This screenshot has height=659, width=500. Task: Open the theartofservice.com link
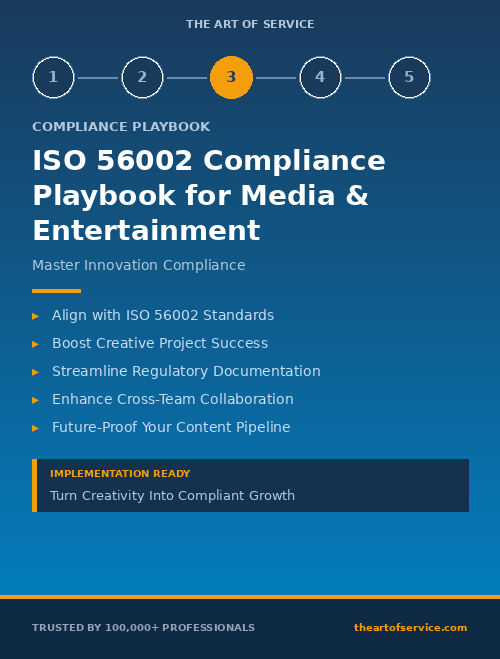point(410,627)
